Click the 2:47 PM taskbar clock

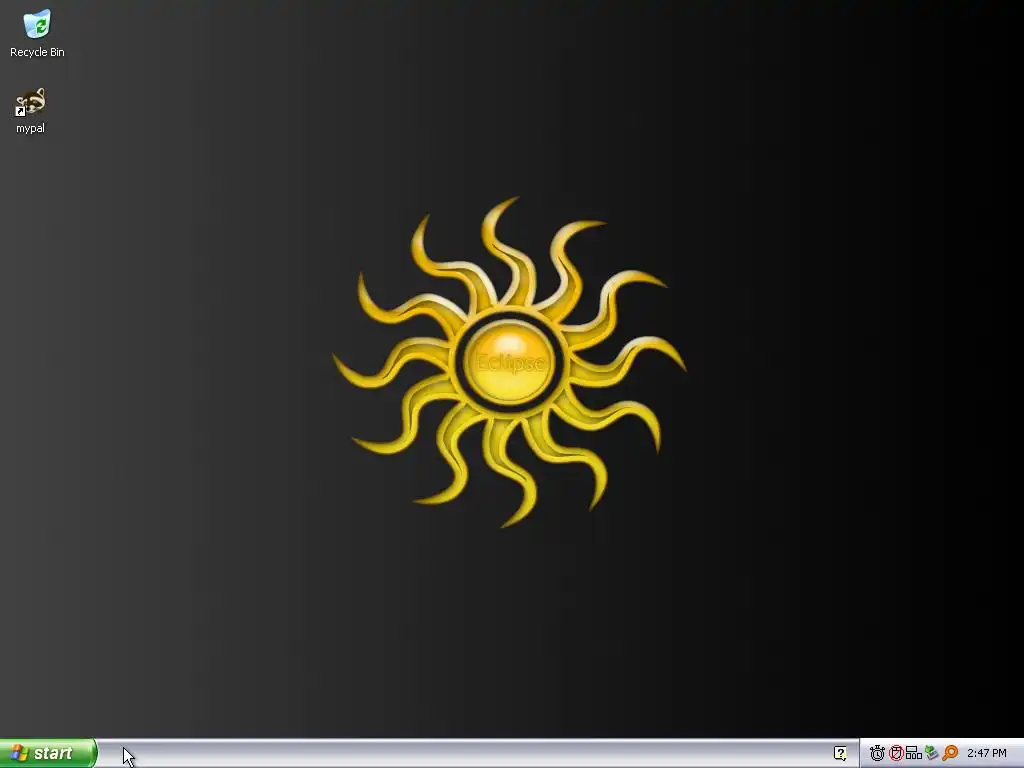[987, 753]
